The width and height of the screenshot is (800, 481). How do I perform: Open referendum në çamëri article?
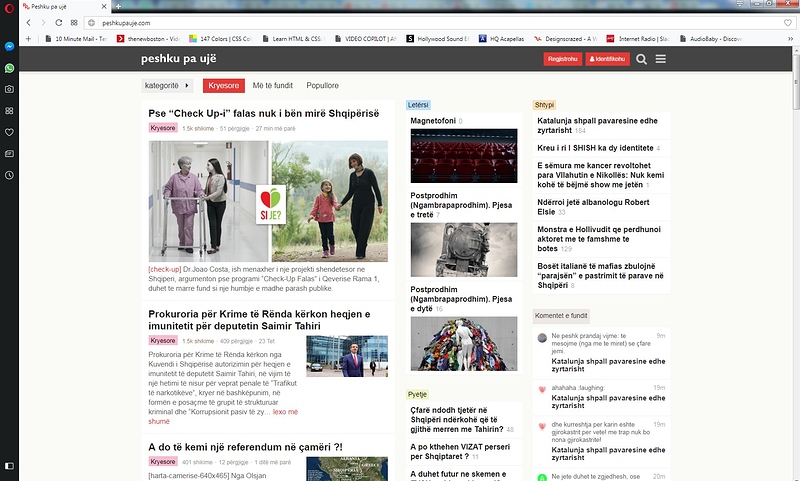[245, 447]
